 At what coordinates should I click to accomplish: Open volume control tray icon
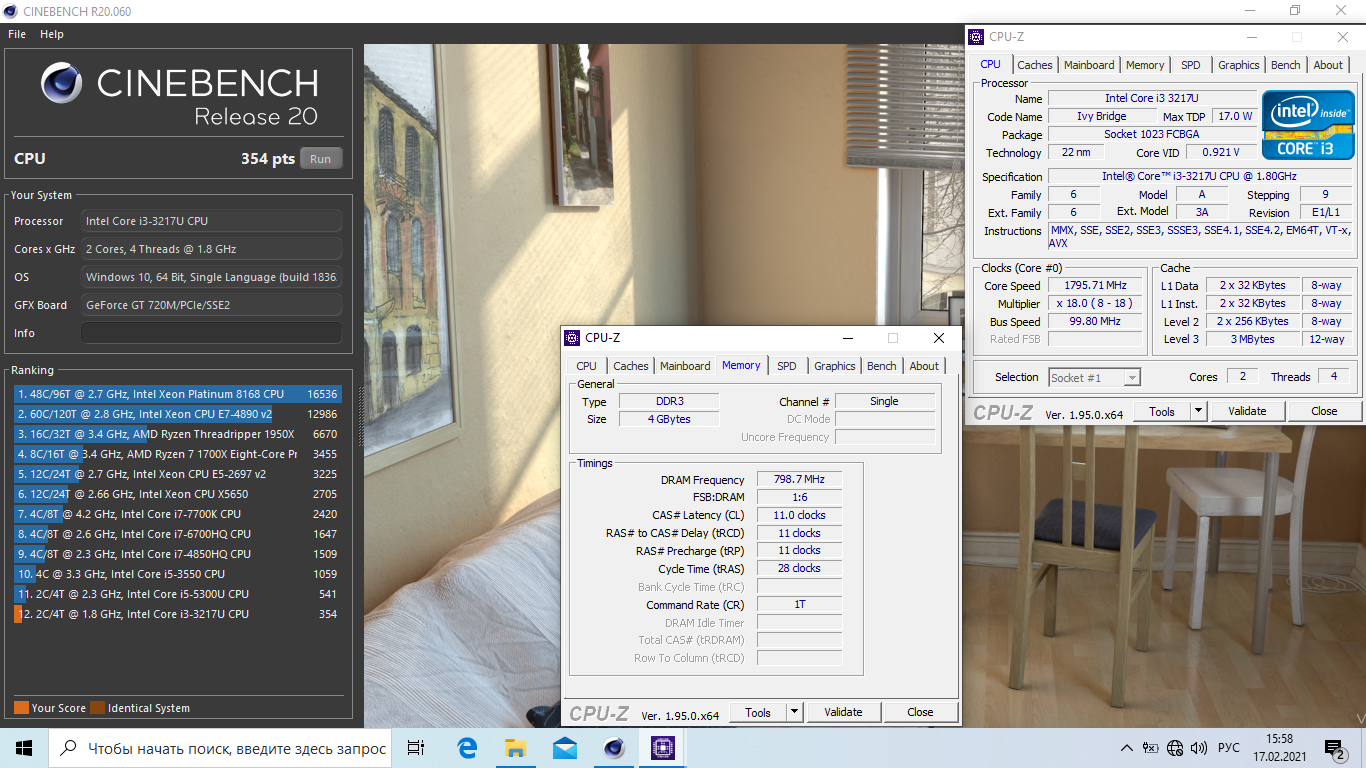click(x=1198, y=748)
